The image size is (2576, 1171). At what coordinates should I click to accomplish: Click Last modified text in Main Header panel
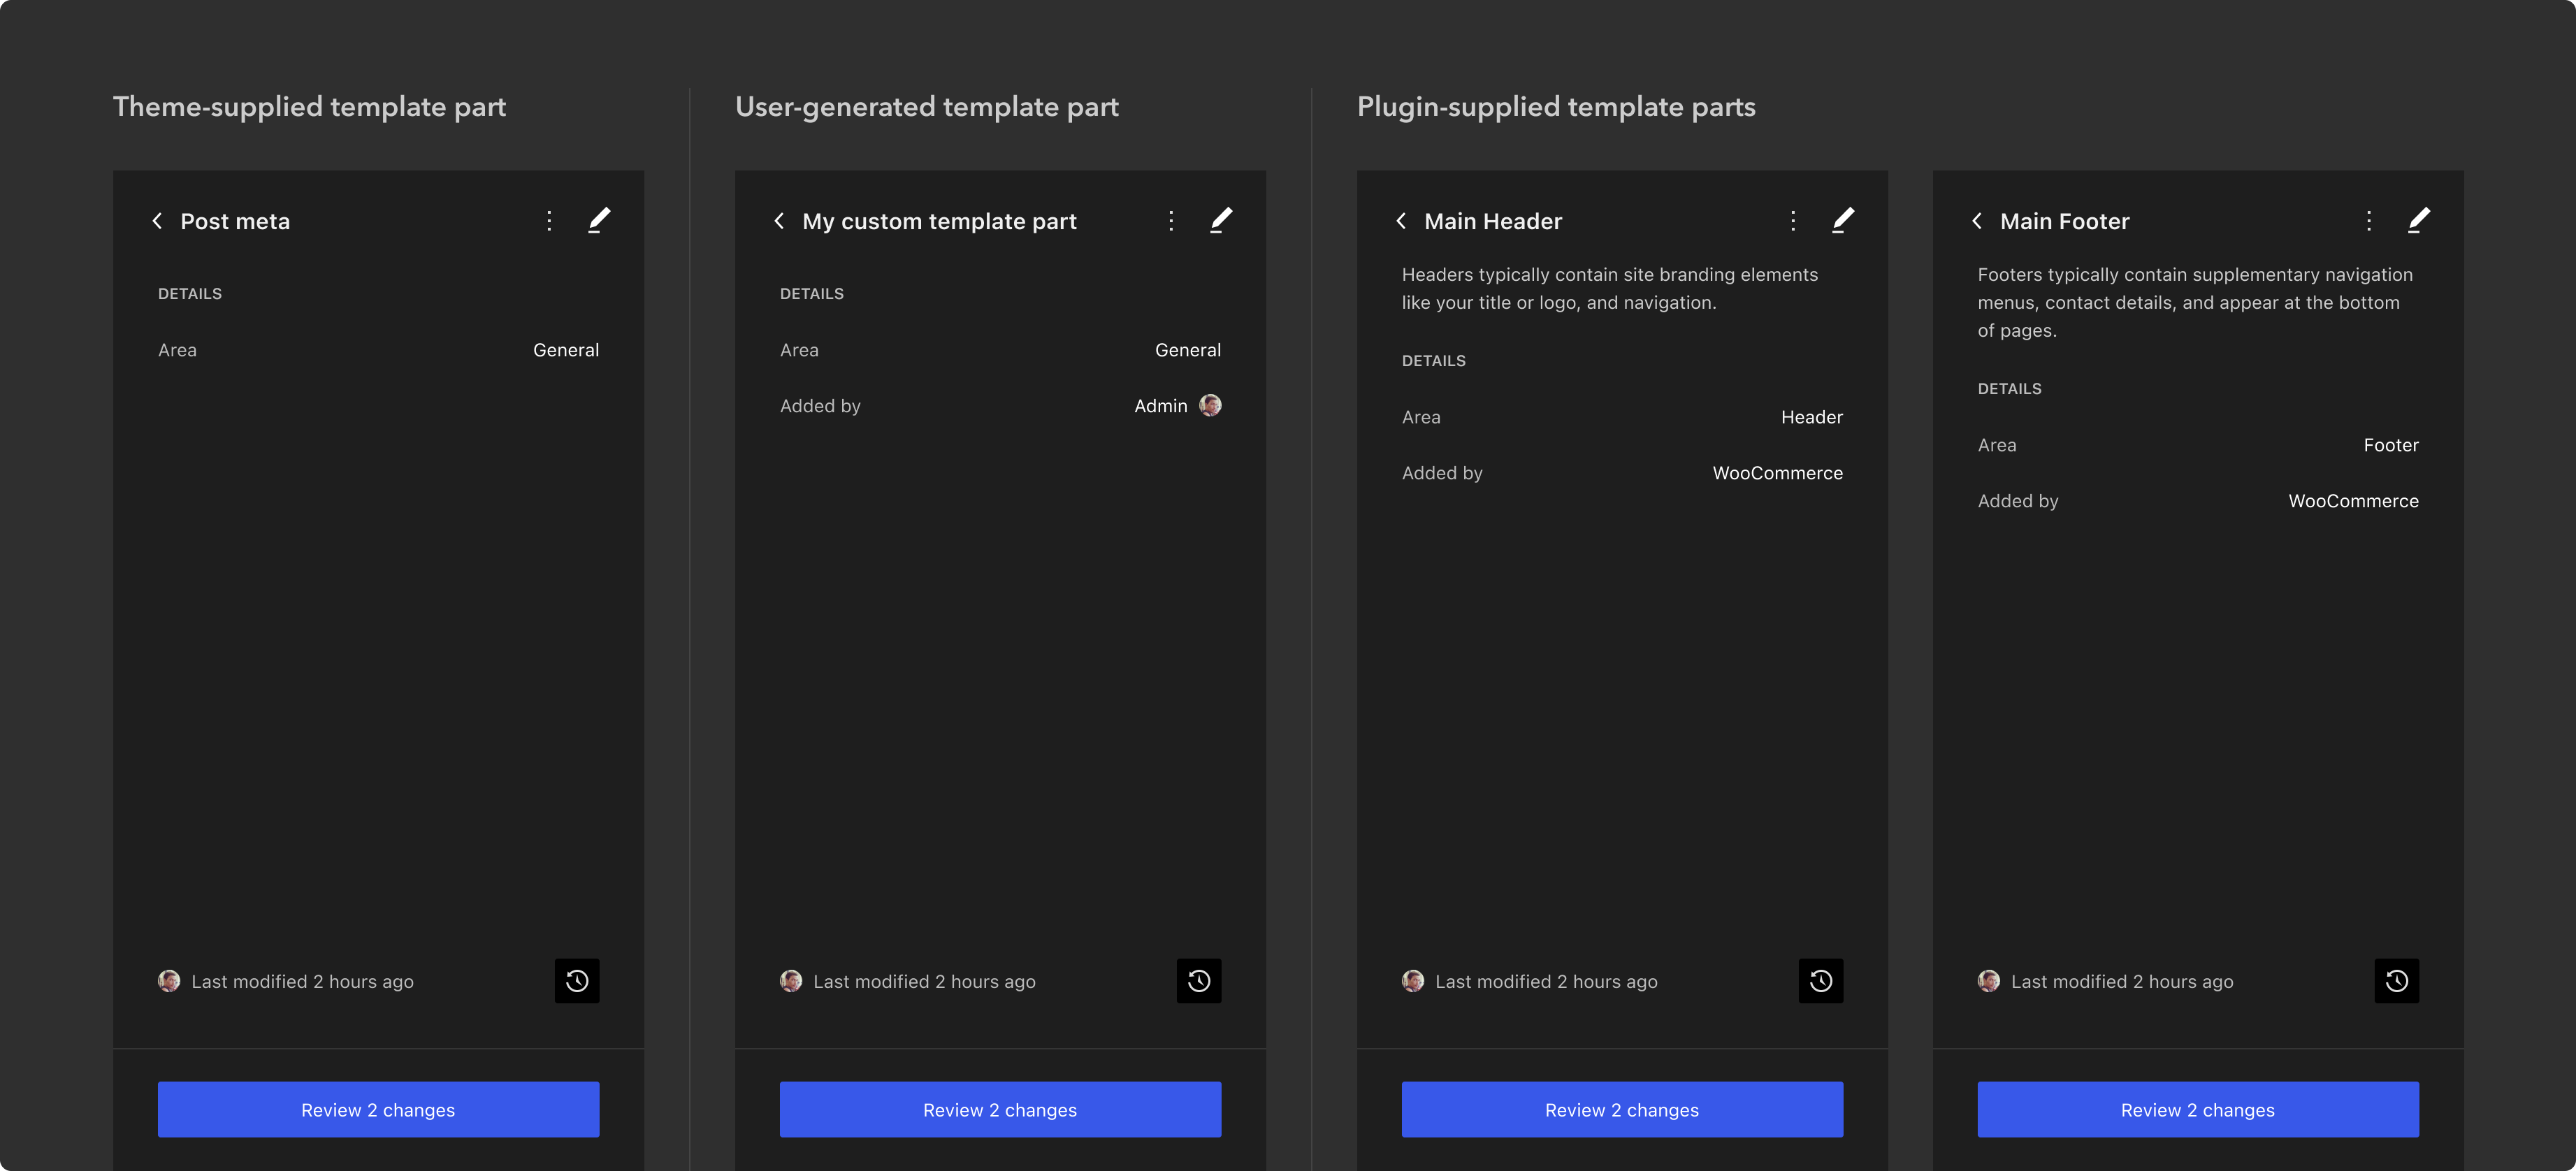[1546, 982]
